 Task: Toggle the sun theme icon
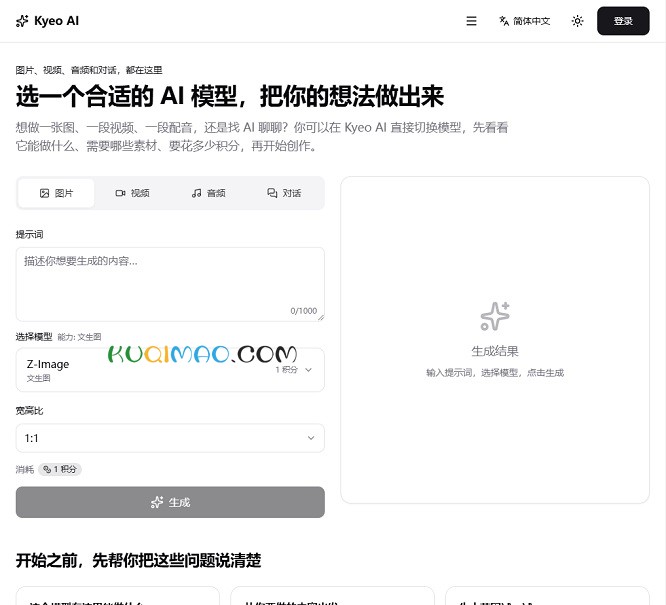click(577, 21)
